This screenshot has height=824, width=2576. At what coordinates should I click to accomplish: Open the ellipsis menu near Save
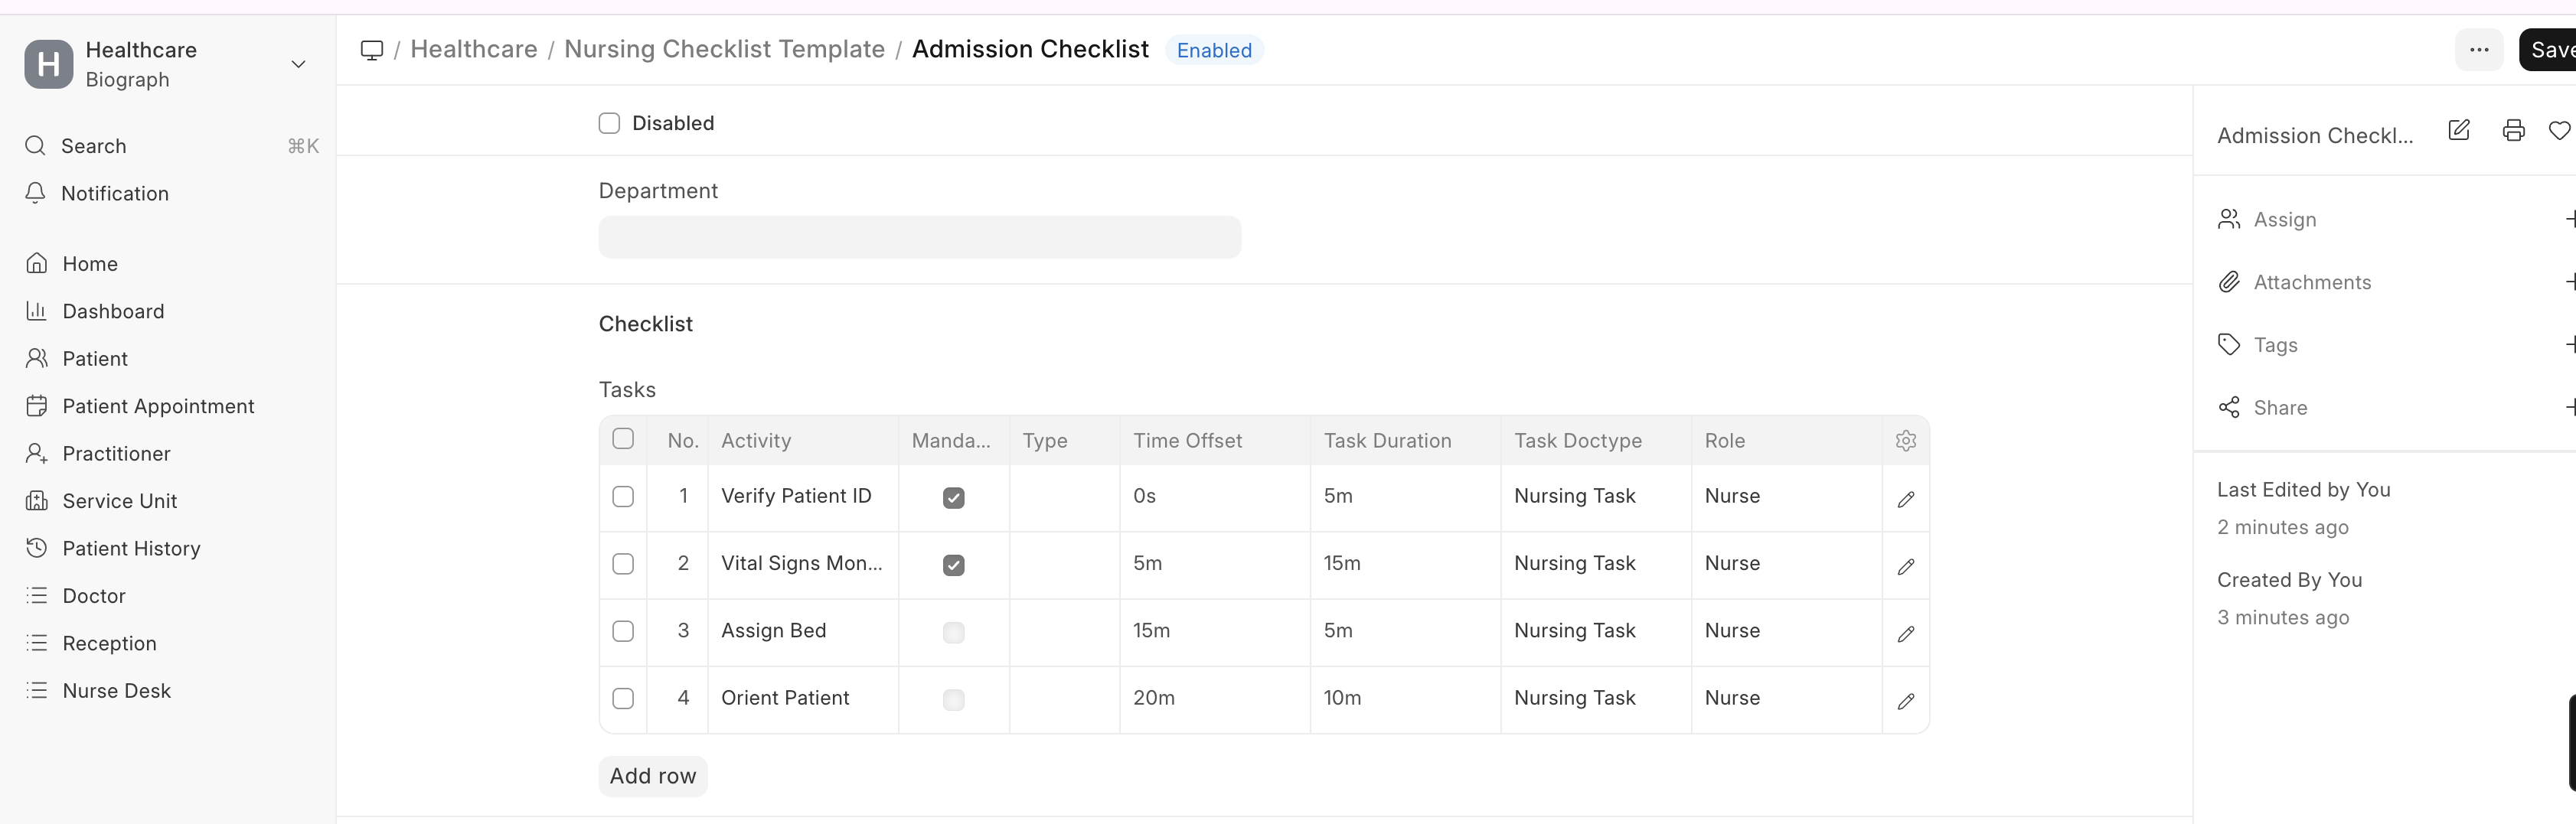2479,49
